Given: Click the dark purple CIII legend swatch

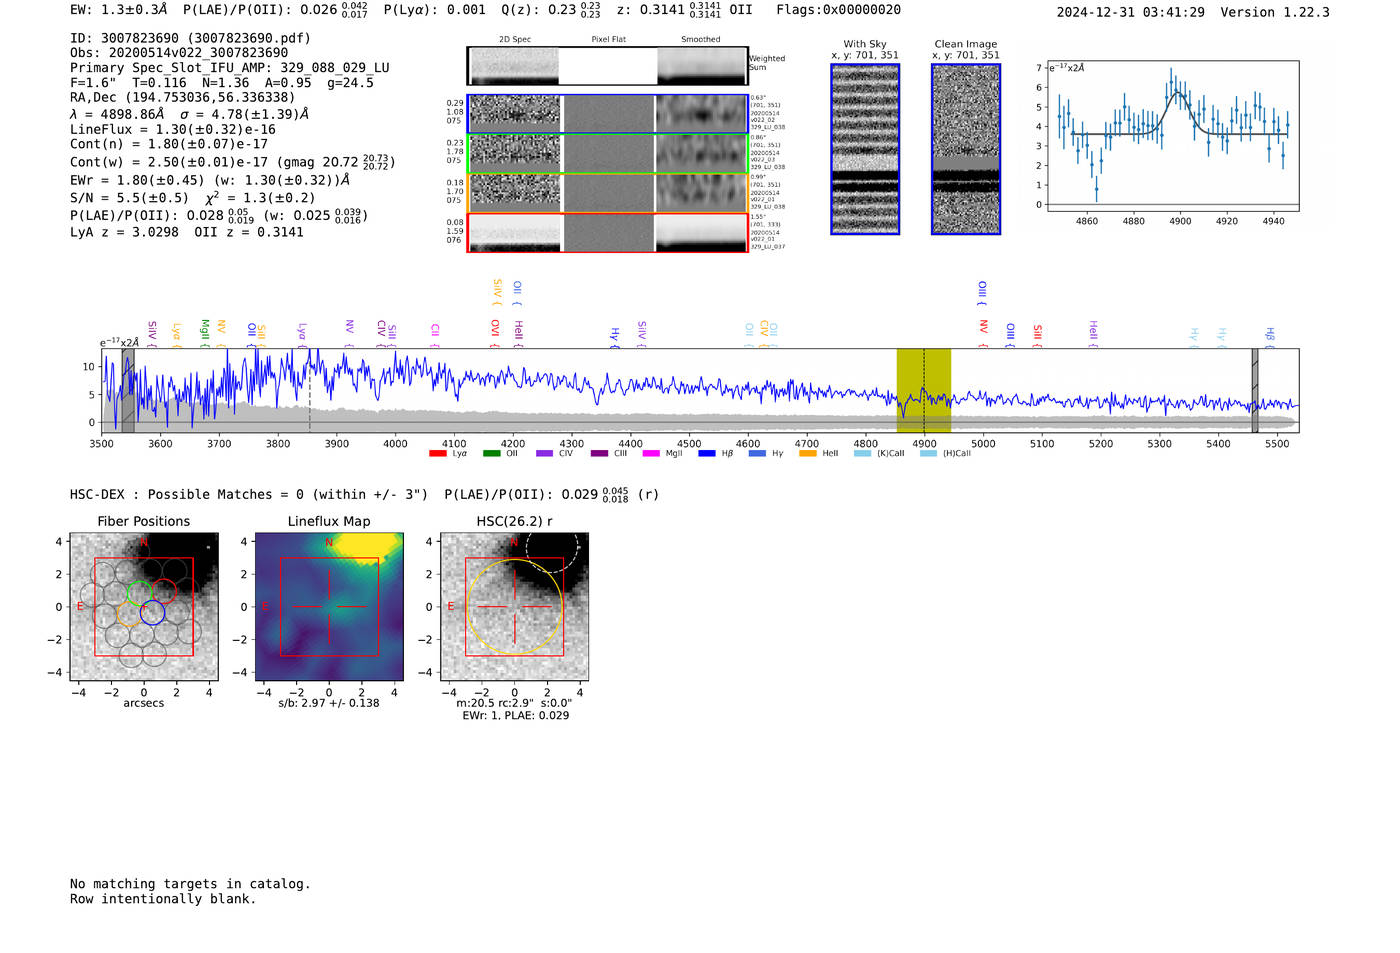Looking at the screenshot, I should point(599,454).
